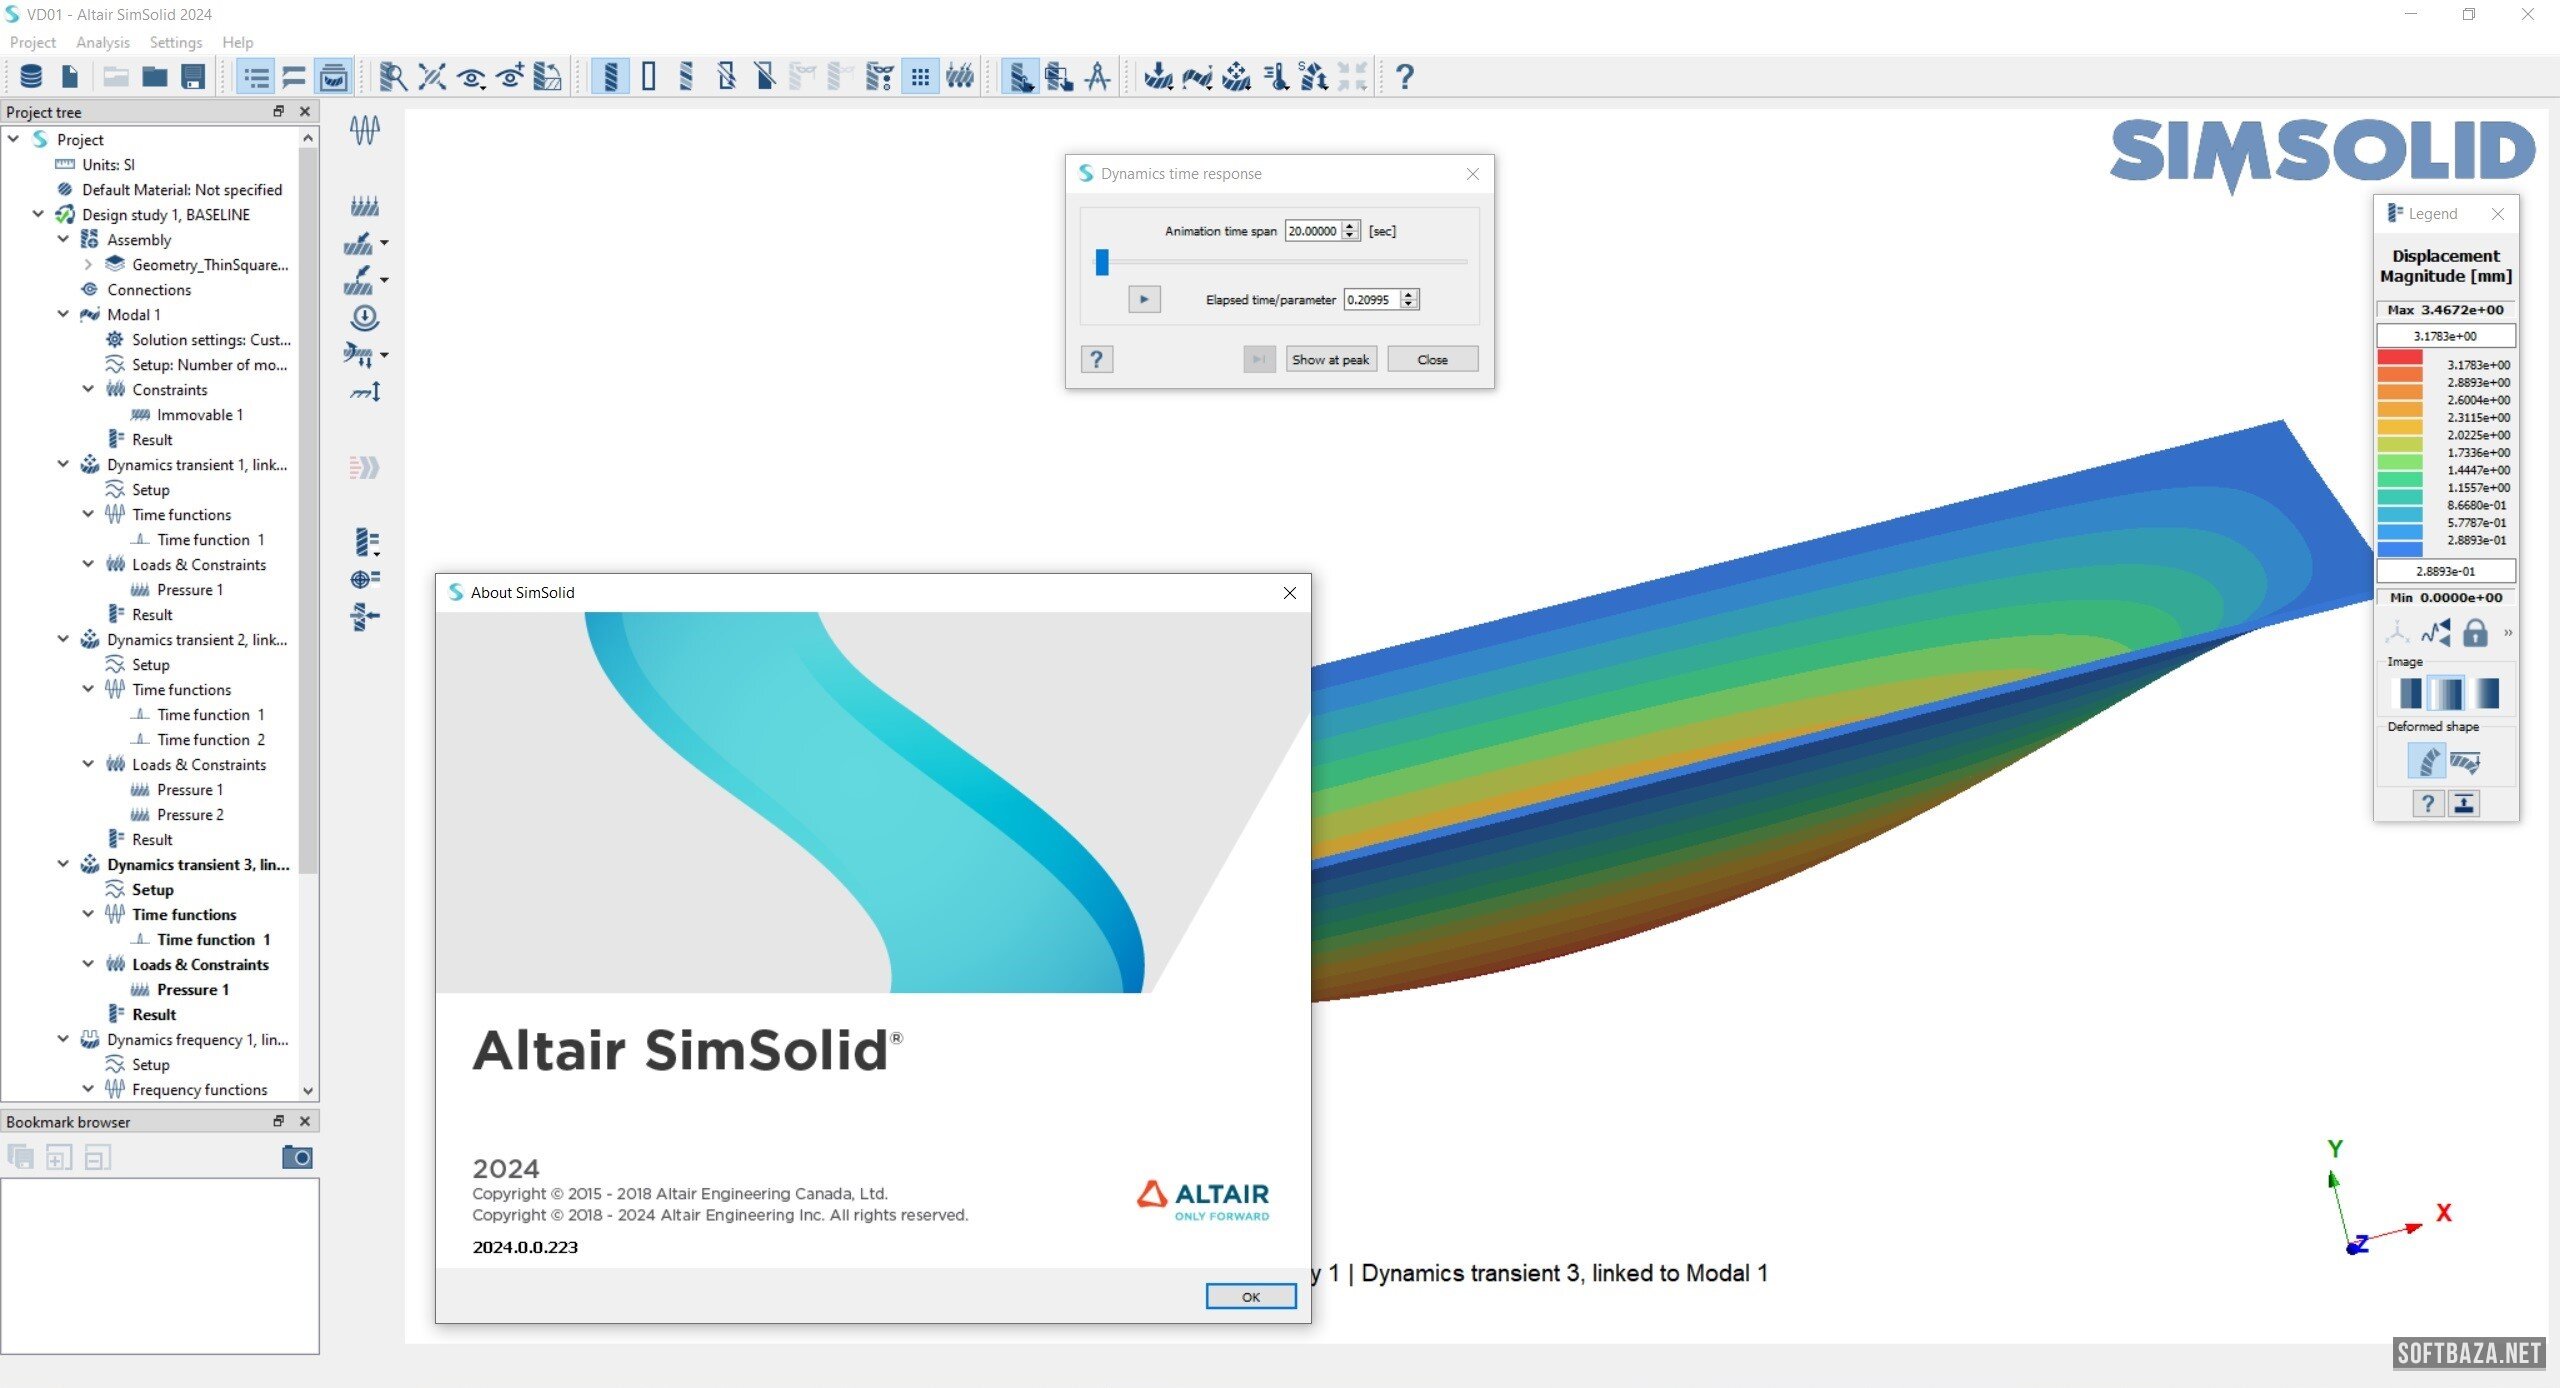The image size is (2560, 1388).
Task: Toggle the grid points display button
Action: tap(920, 77)
